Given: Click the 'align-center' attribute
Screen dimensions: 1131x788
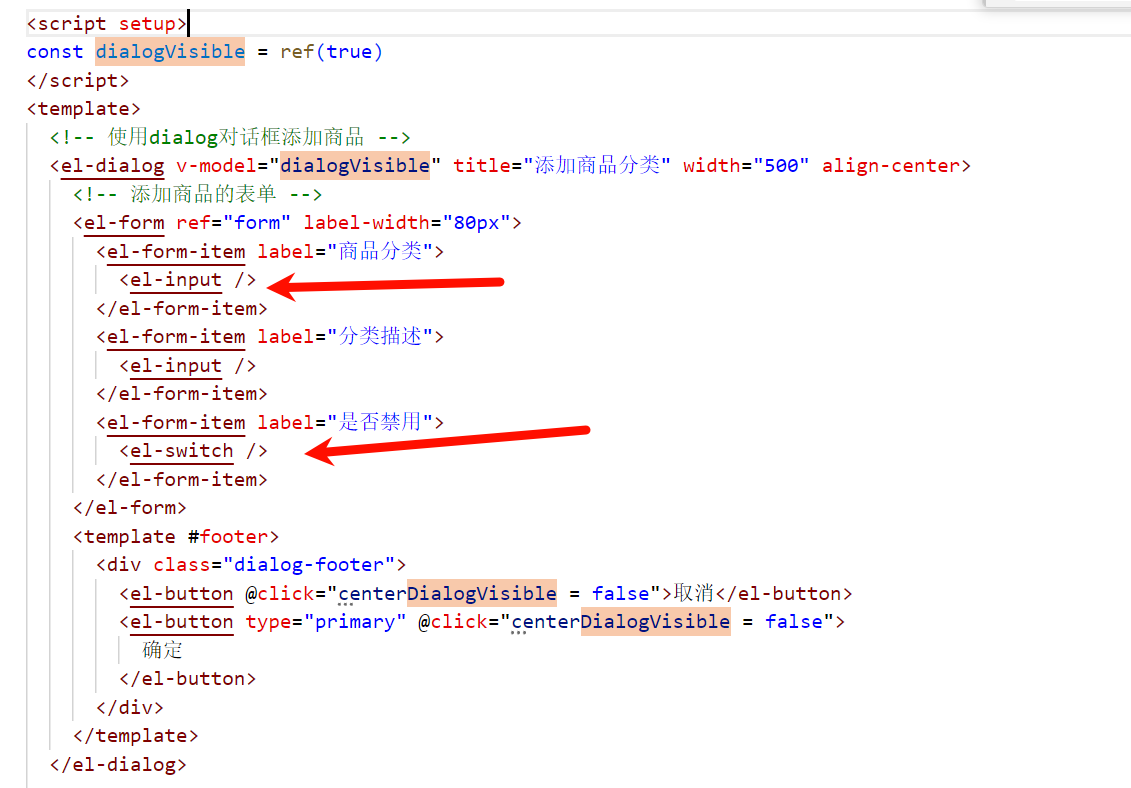Looking at the screenshot, I should click(x=891, y=166).
